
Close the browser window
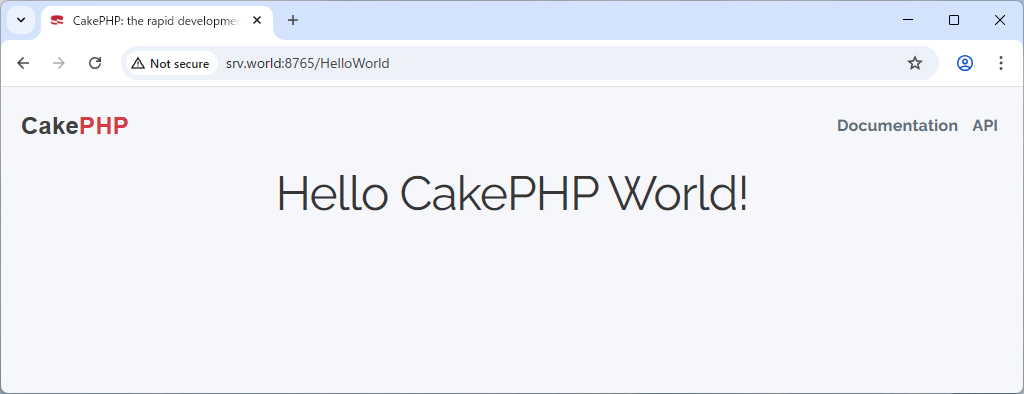coord(999,20)
